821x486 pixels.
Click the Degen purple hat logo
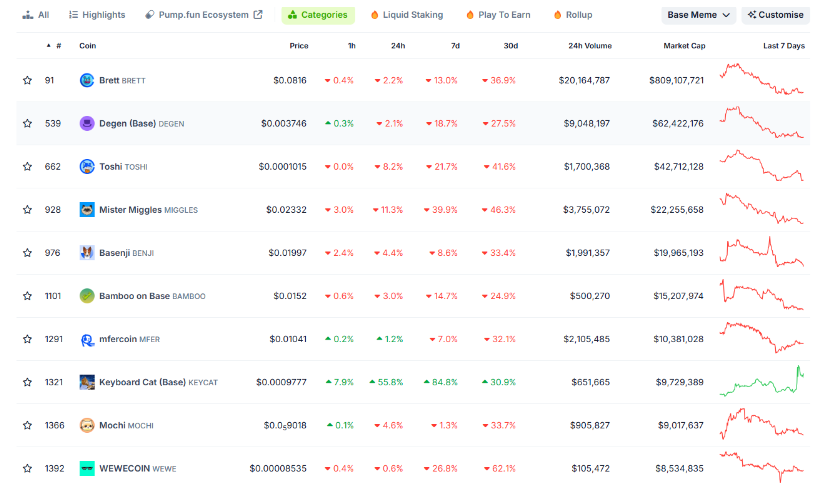(x=87, y=124)
